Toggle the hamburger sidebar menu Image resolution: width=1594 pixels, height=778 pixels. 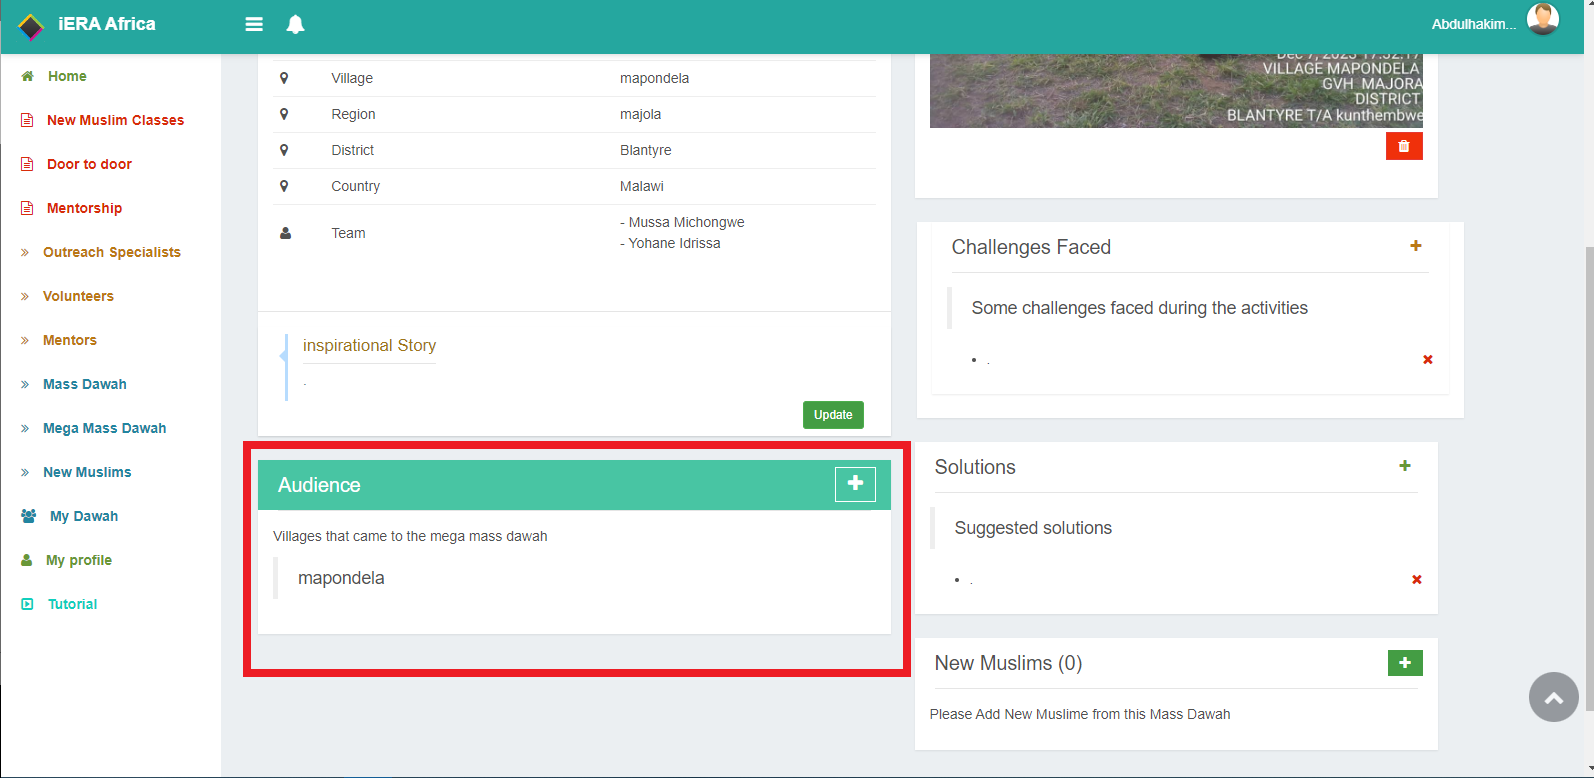click(254, 24)
